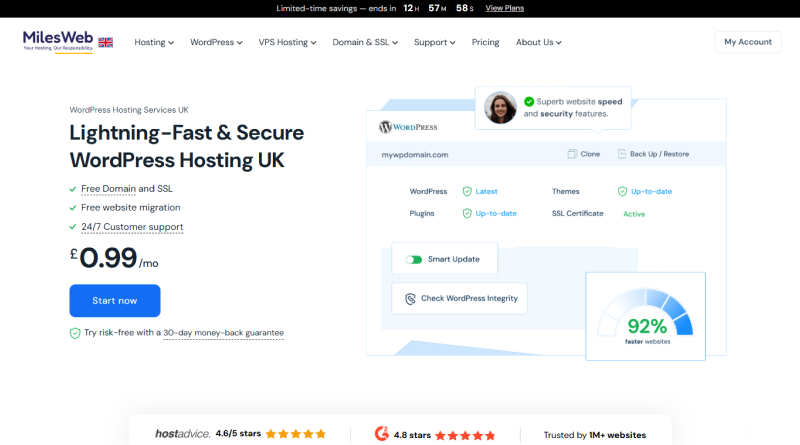Open the VPS Hosting dropdown
Screen dimensions: 800x445
pyautogui.click(x=287, y=42)
